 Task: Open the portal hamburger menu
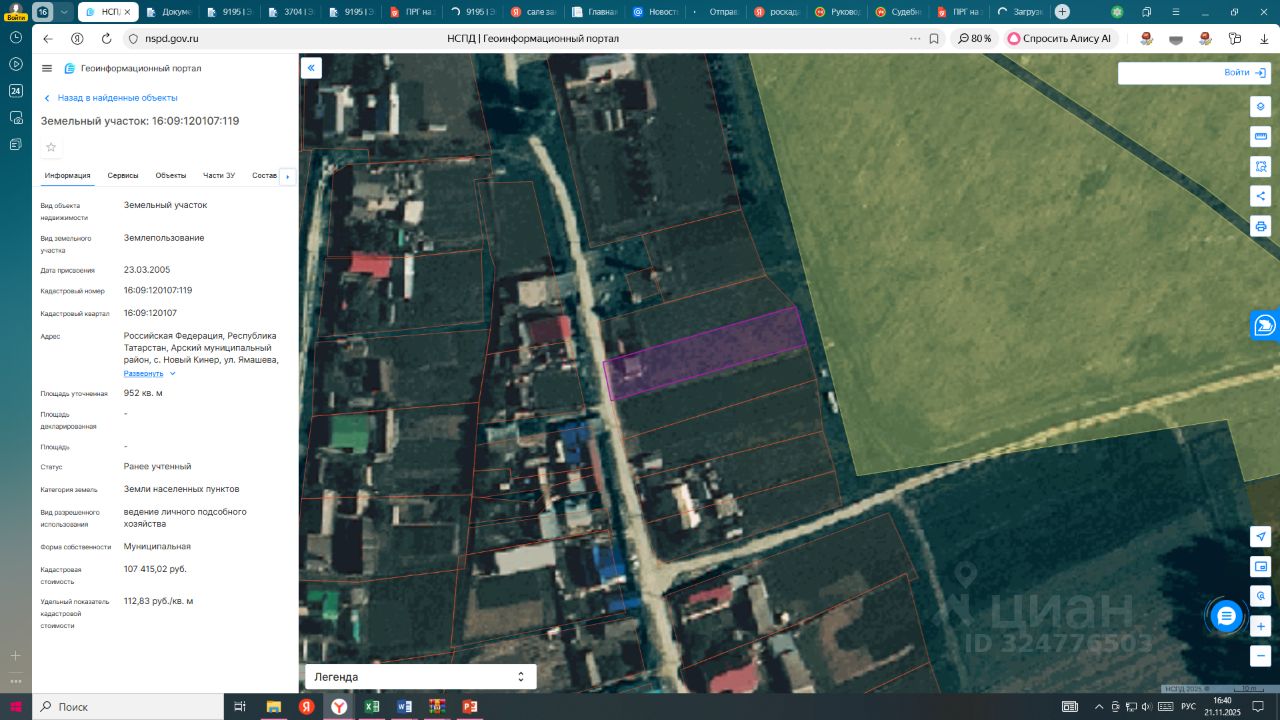pyautogui.click(x=47, y=68)
